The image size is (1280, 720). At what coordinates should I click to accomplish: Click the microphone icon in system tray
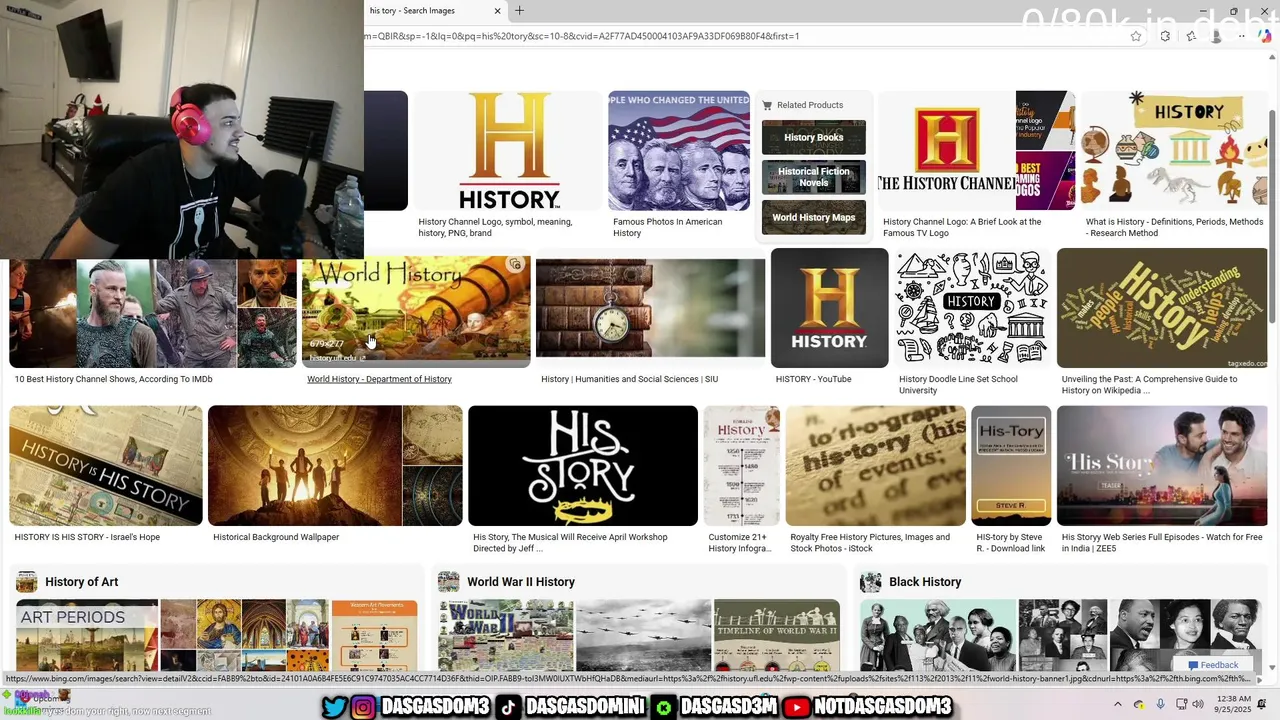(1160, 704)
